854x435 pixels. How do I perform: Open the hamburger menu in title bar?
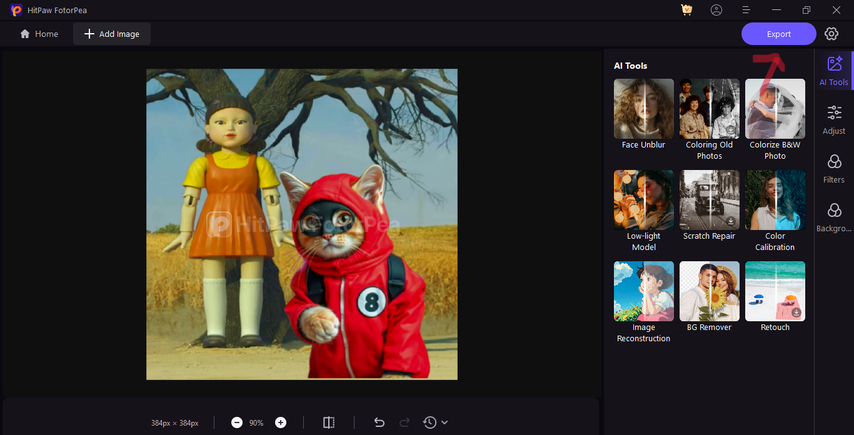coord(746,10)
